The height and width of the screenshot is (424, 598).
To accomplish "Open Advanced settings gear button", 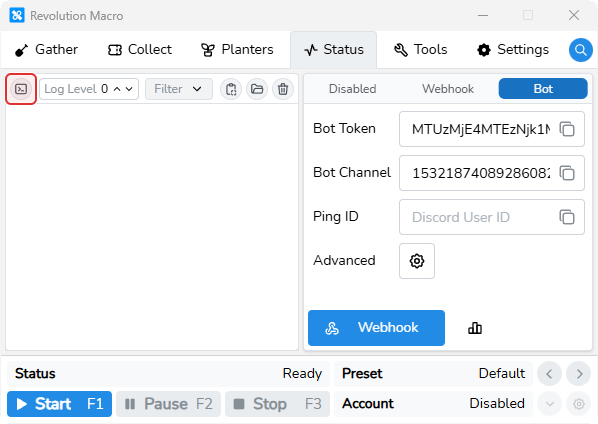I will coord(417,261).
